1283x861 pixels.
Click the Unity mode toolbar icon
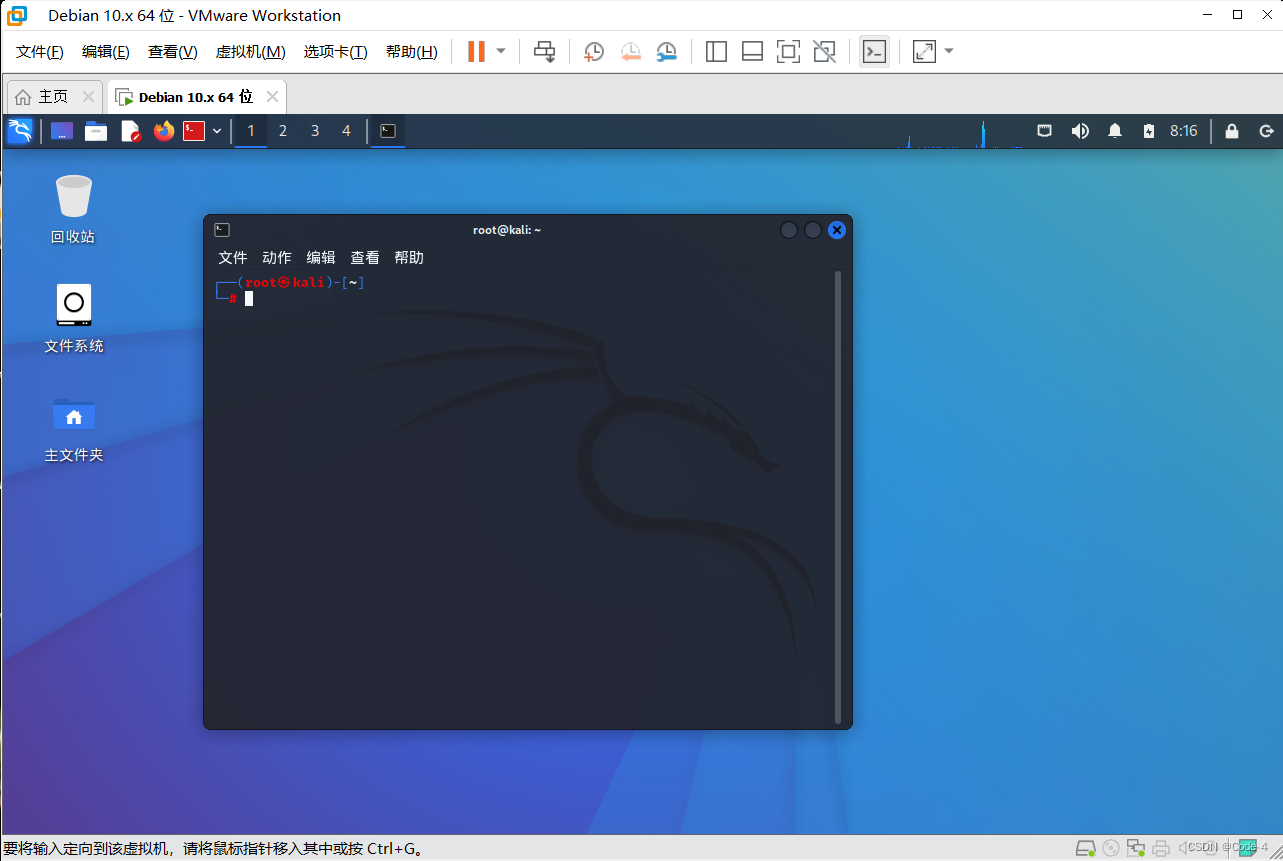824,51
